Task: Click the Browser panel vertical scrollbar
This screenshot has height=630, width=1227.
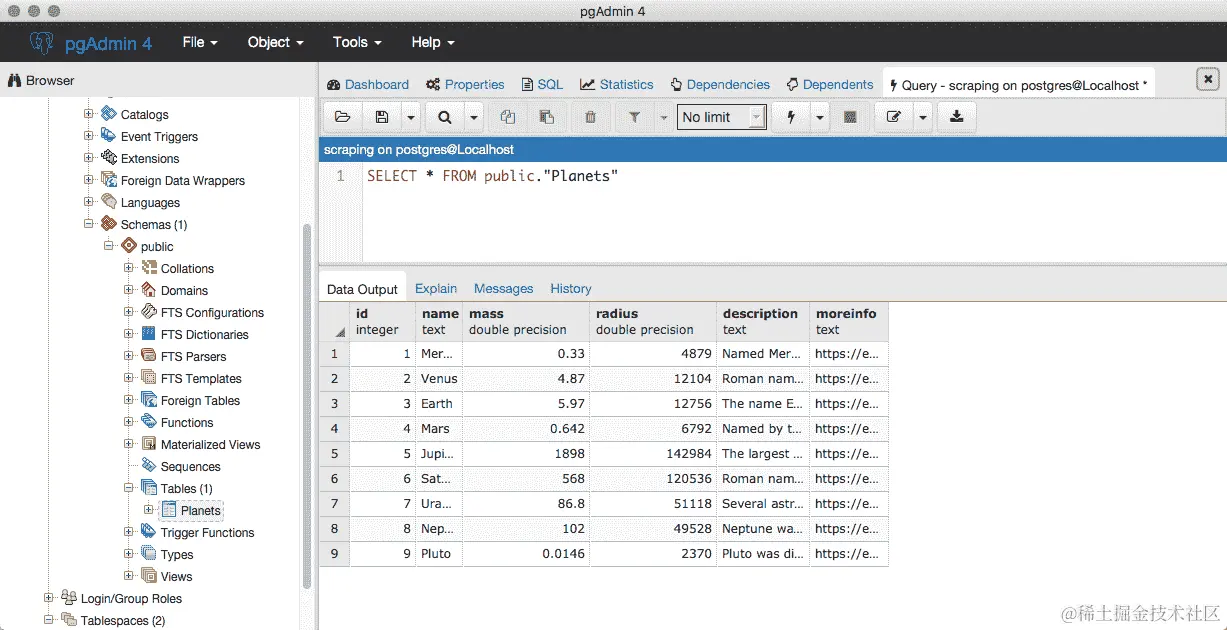Action: (307, 406)
